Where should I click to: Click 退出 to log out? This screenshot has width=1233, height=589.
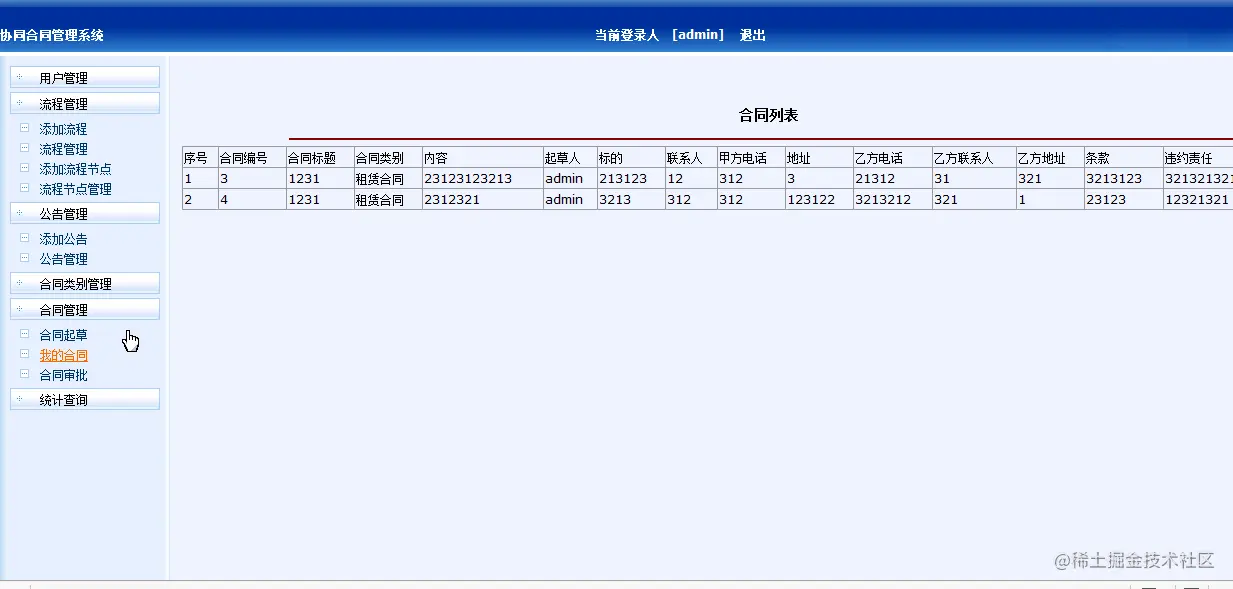(752, 34)
